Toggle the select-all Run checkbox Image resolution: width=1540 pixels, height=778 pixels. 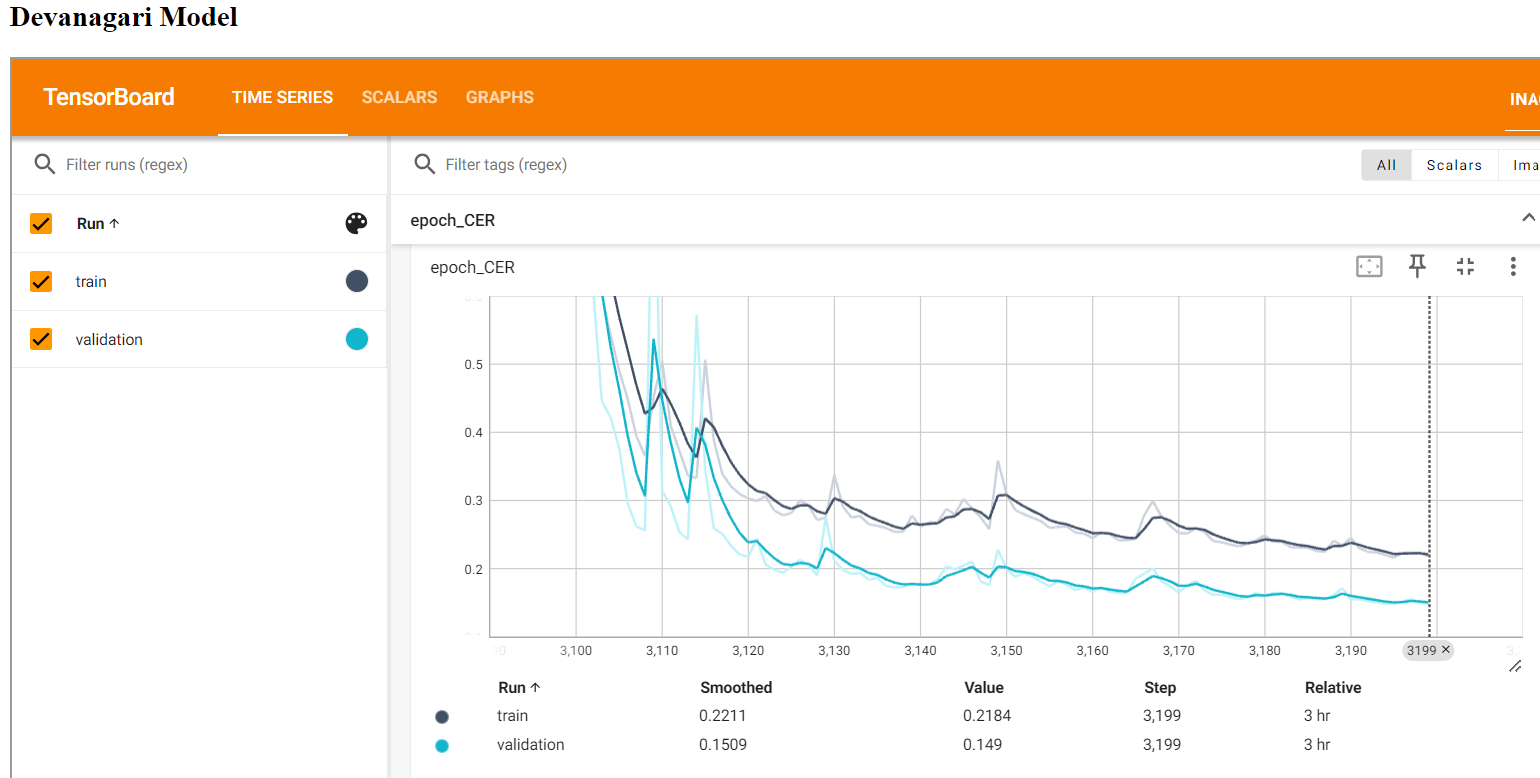coord(41,224)
